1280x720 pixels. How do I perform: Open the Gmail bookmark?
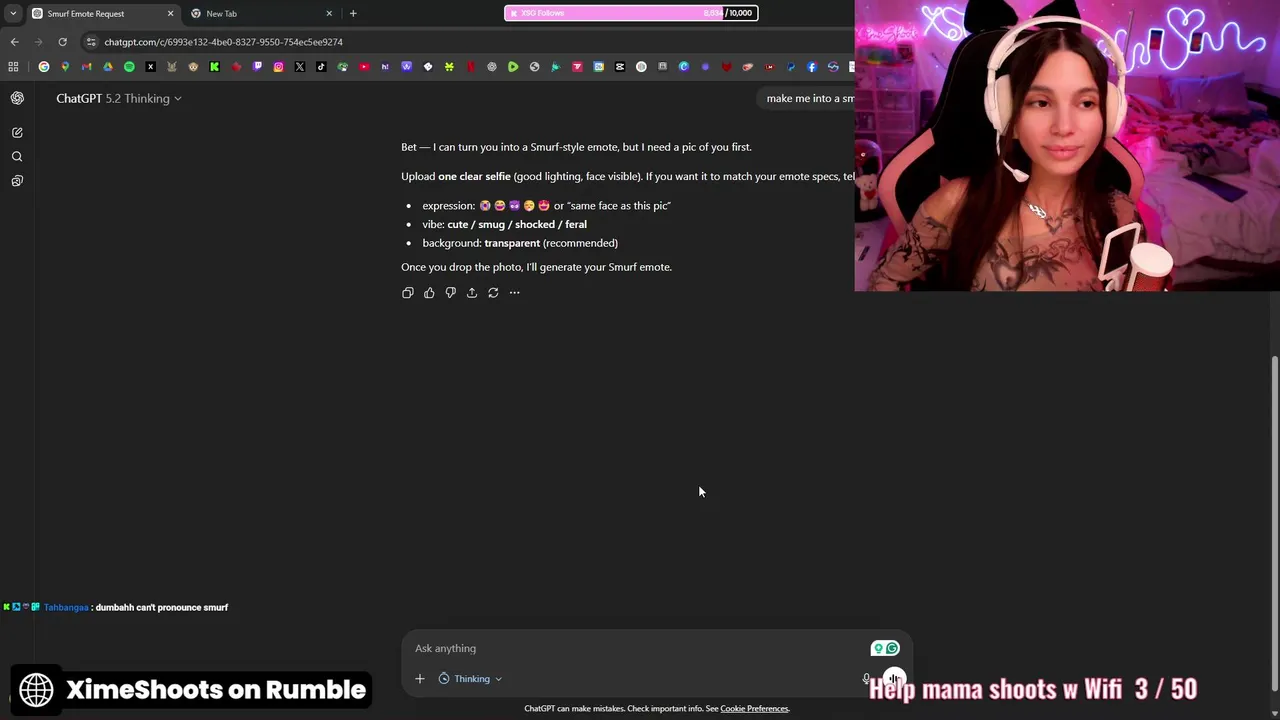coord(86,67)
